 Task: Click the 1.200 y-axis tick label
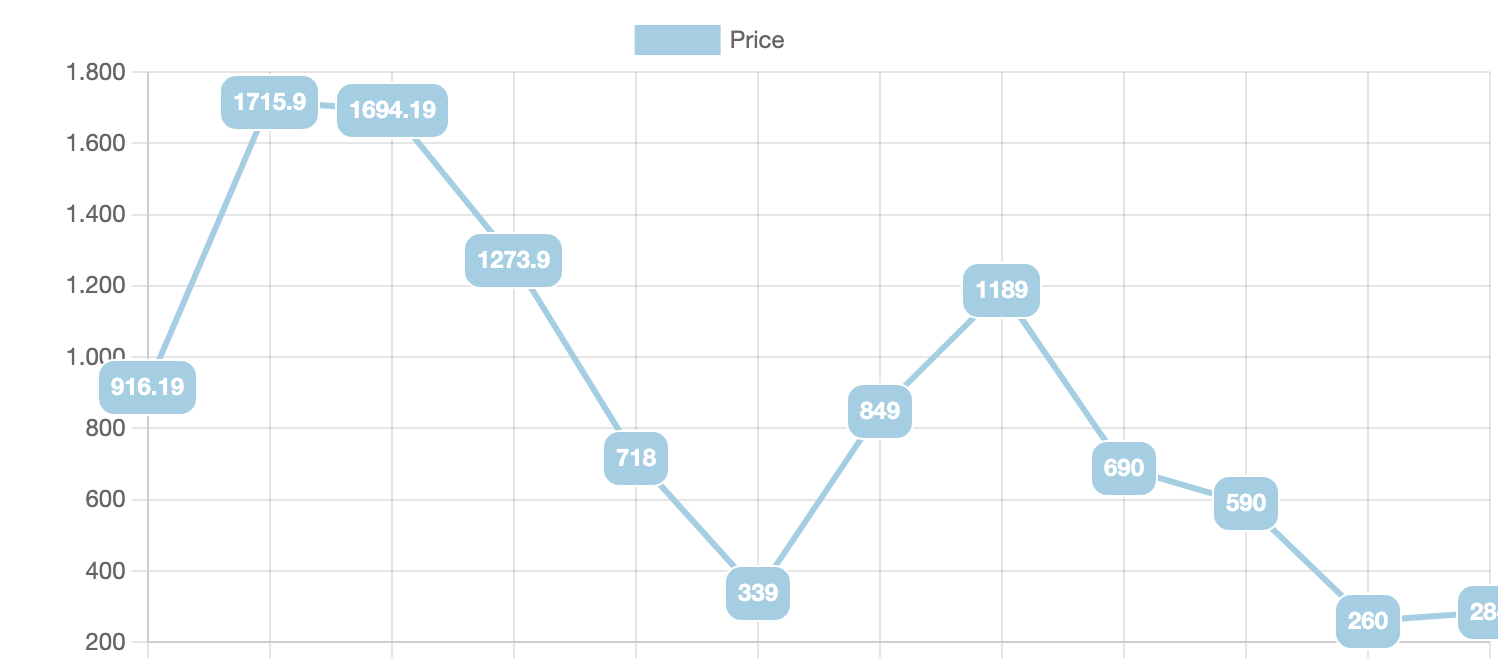click(x=95, y=286)
